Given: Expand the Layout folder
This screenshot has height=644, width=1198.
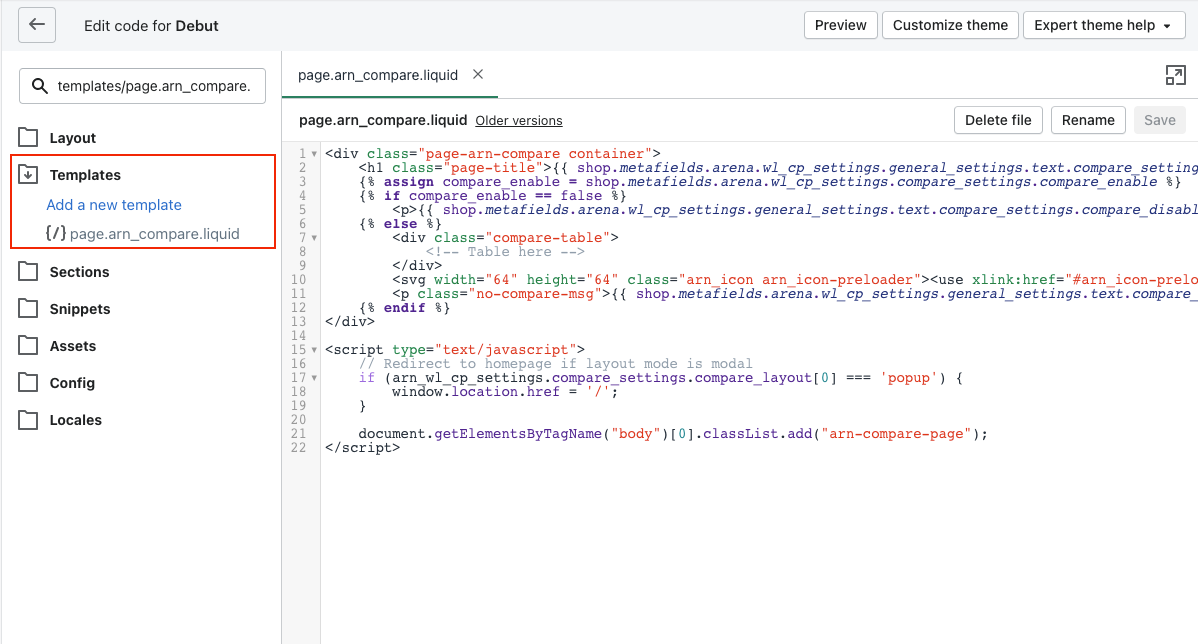Looking at the screenshot, I should tap(73, 138).
